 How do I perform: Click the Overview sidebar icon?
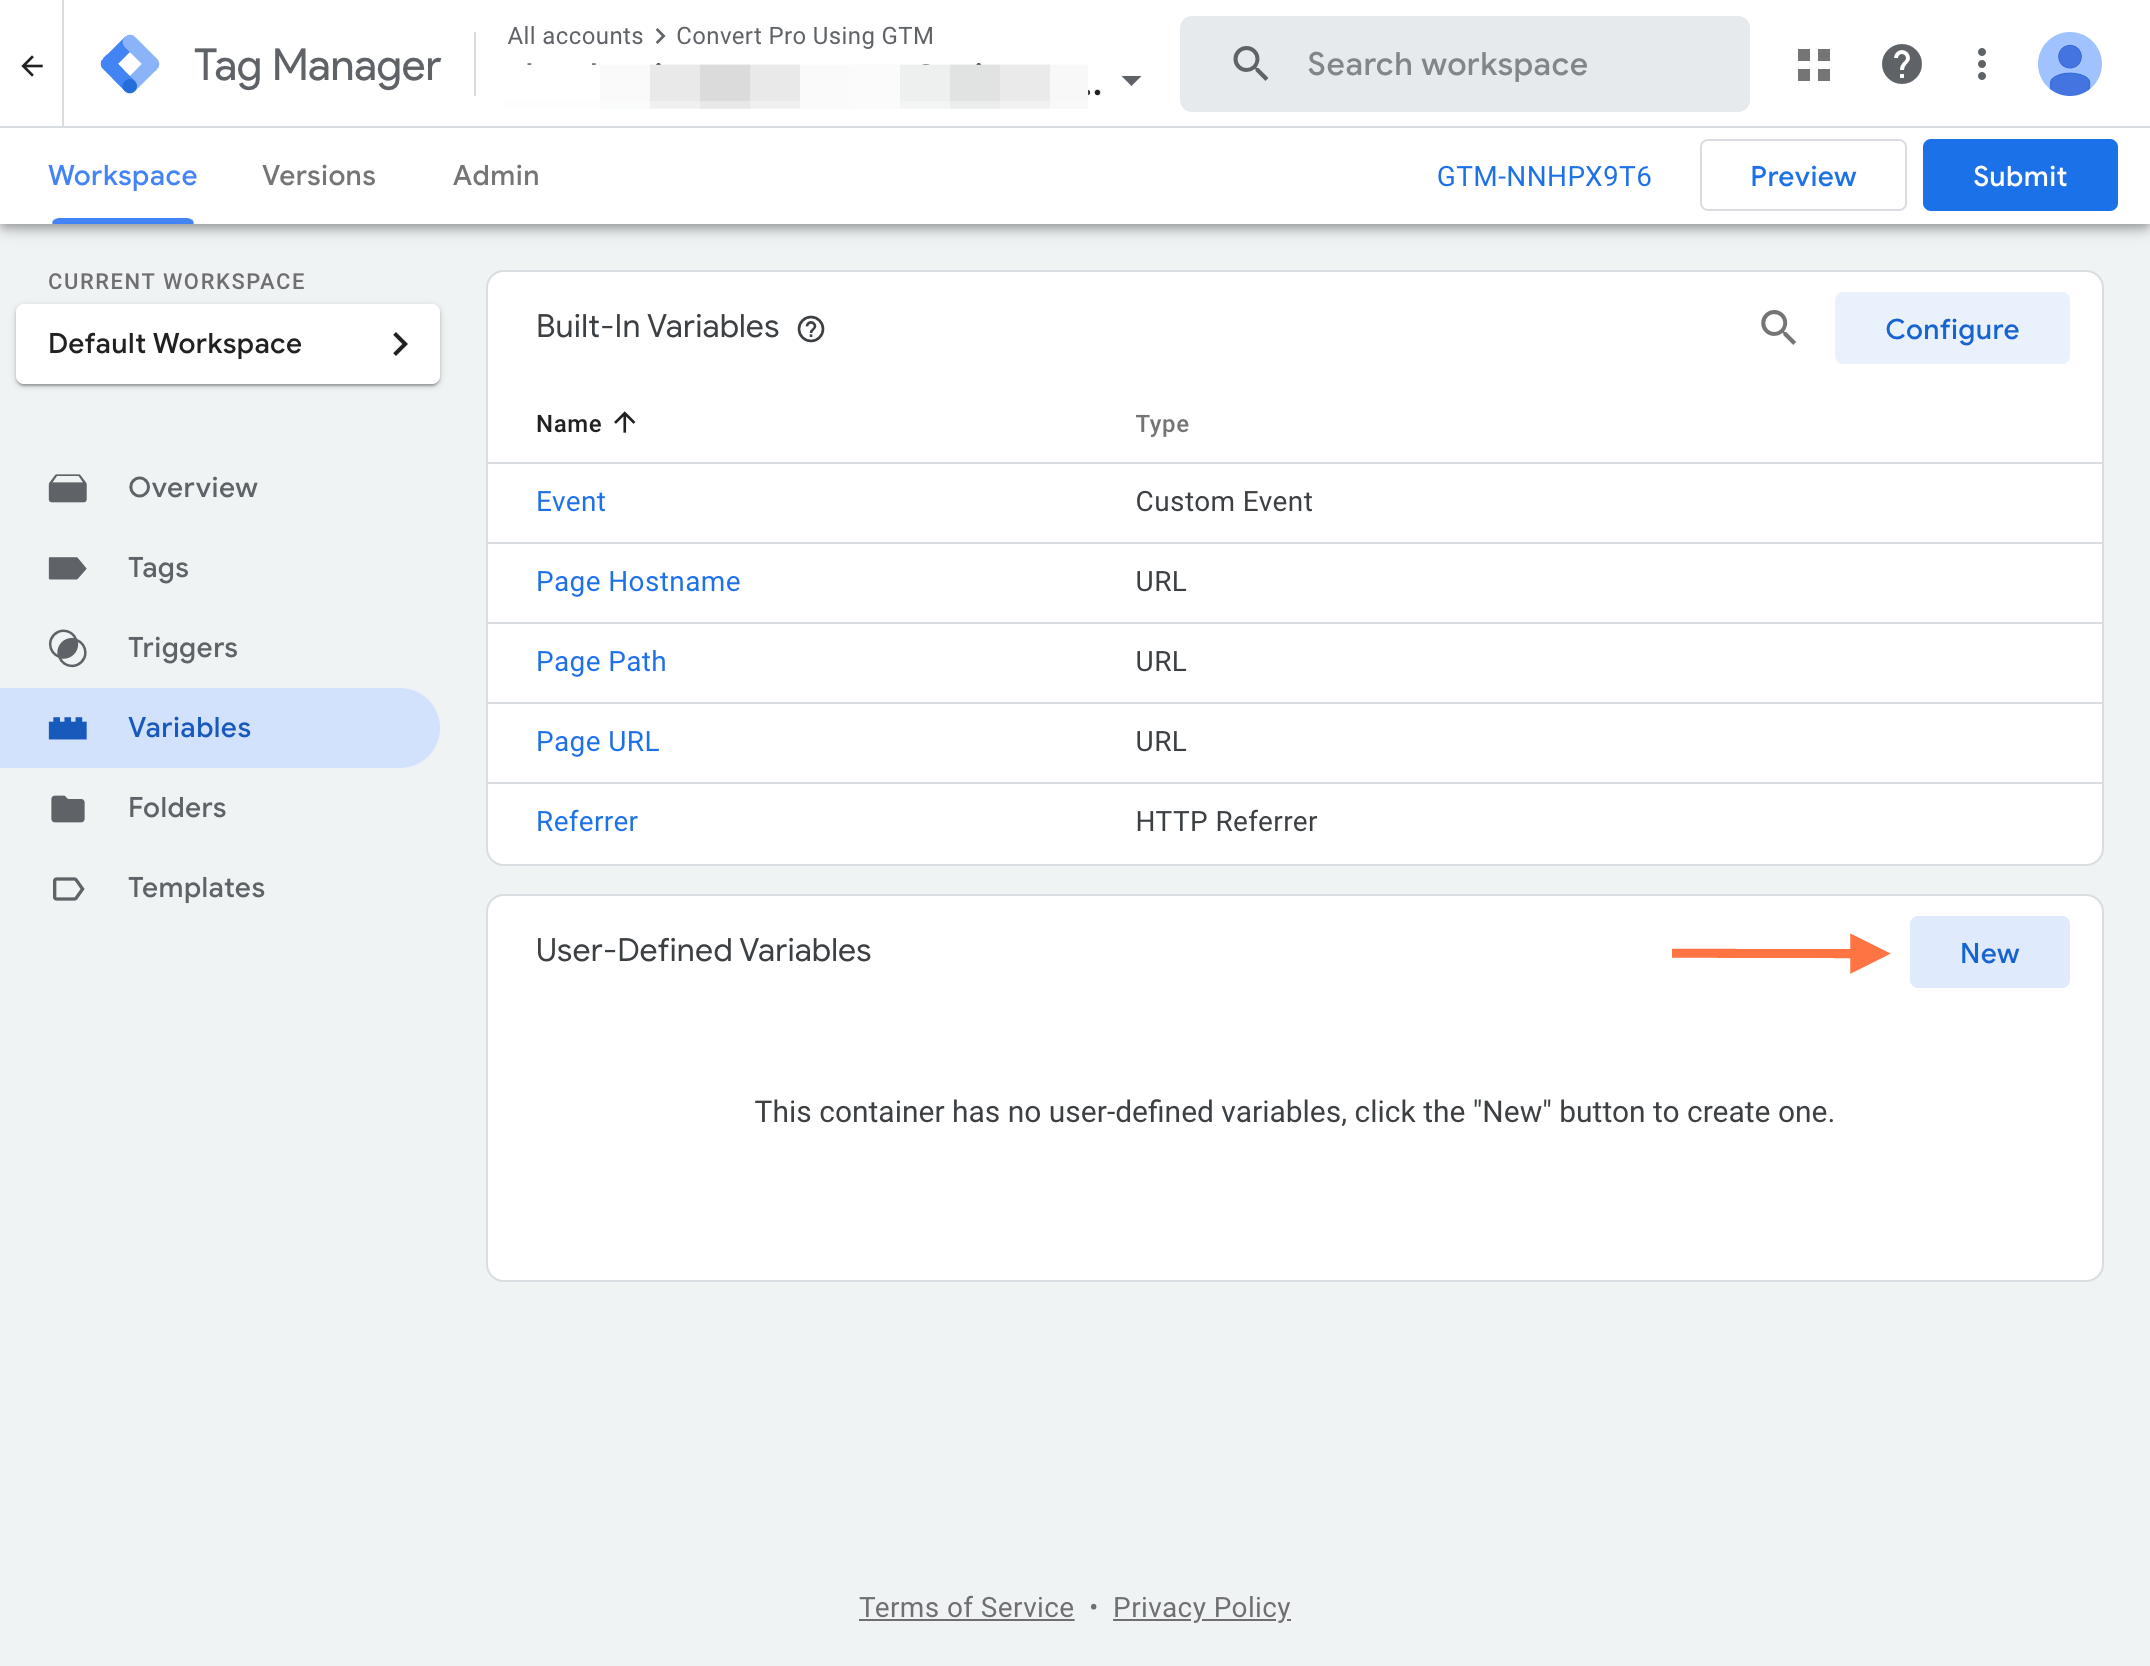(68, 488)
